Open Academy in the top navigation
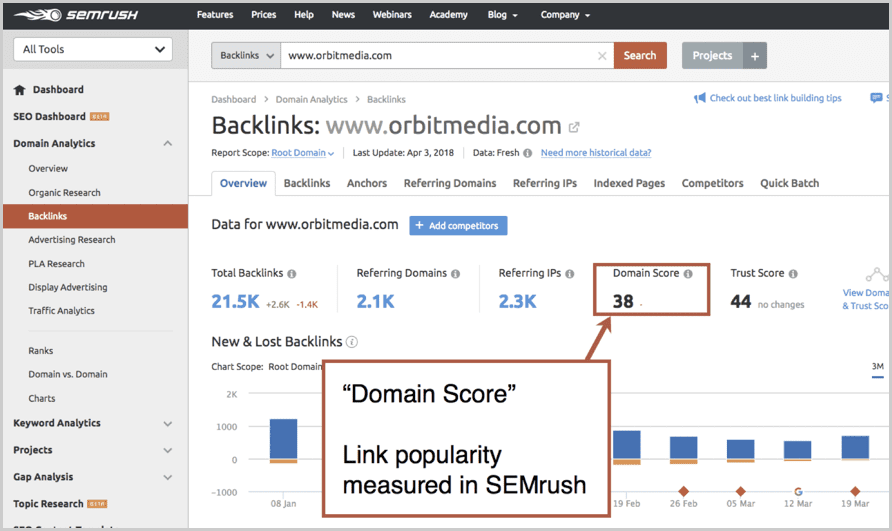This screenshot has height=531, width=892. pos(448,15)
